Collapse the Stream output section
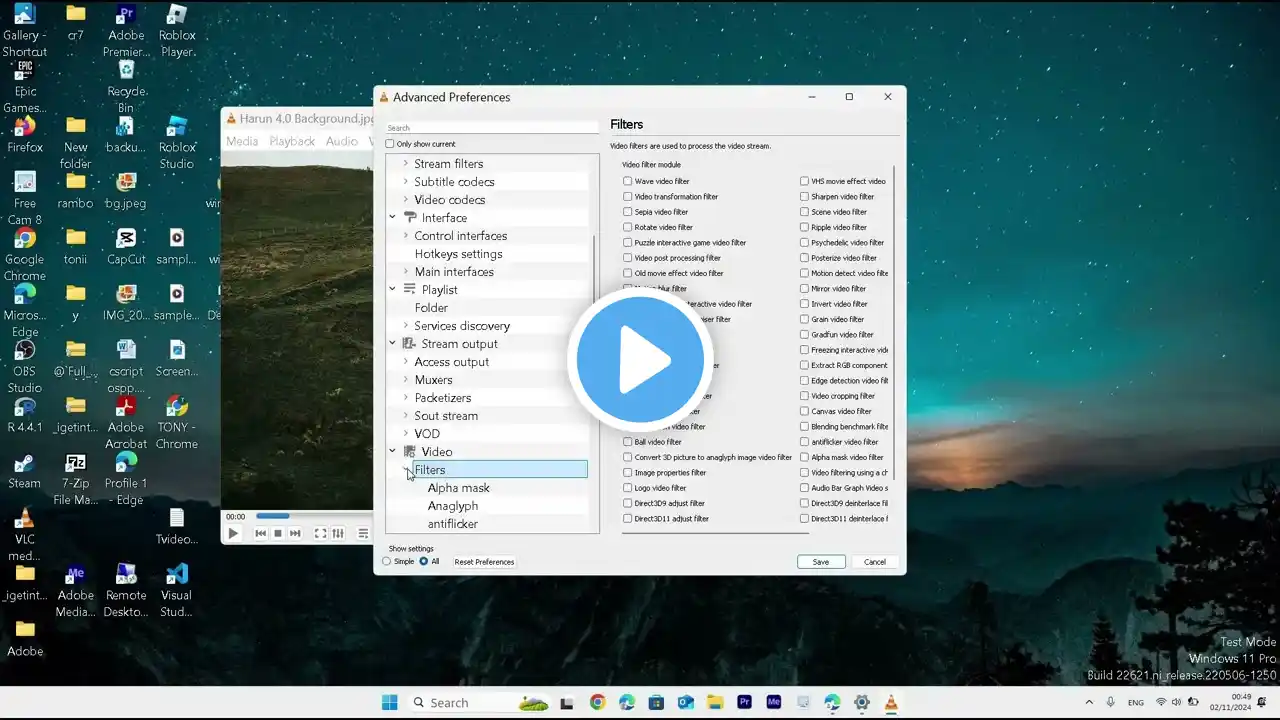 (393, 344)
